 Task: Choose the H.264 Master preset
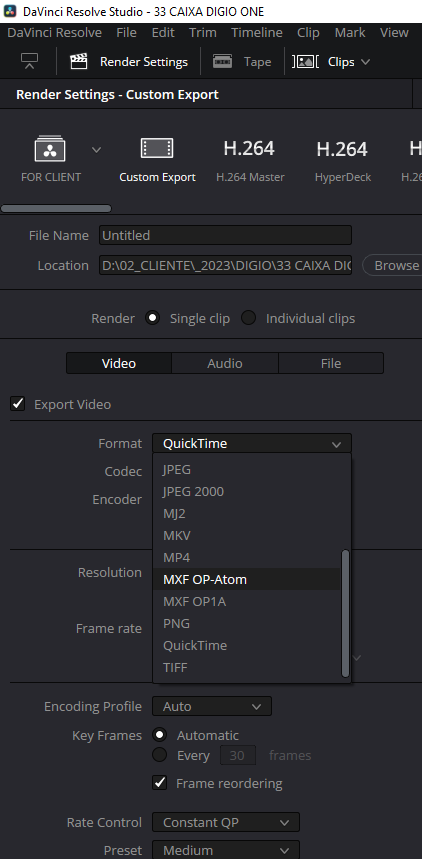pos(250,159)
